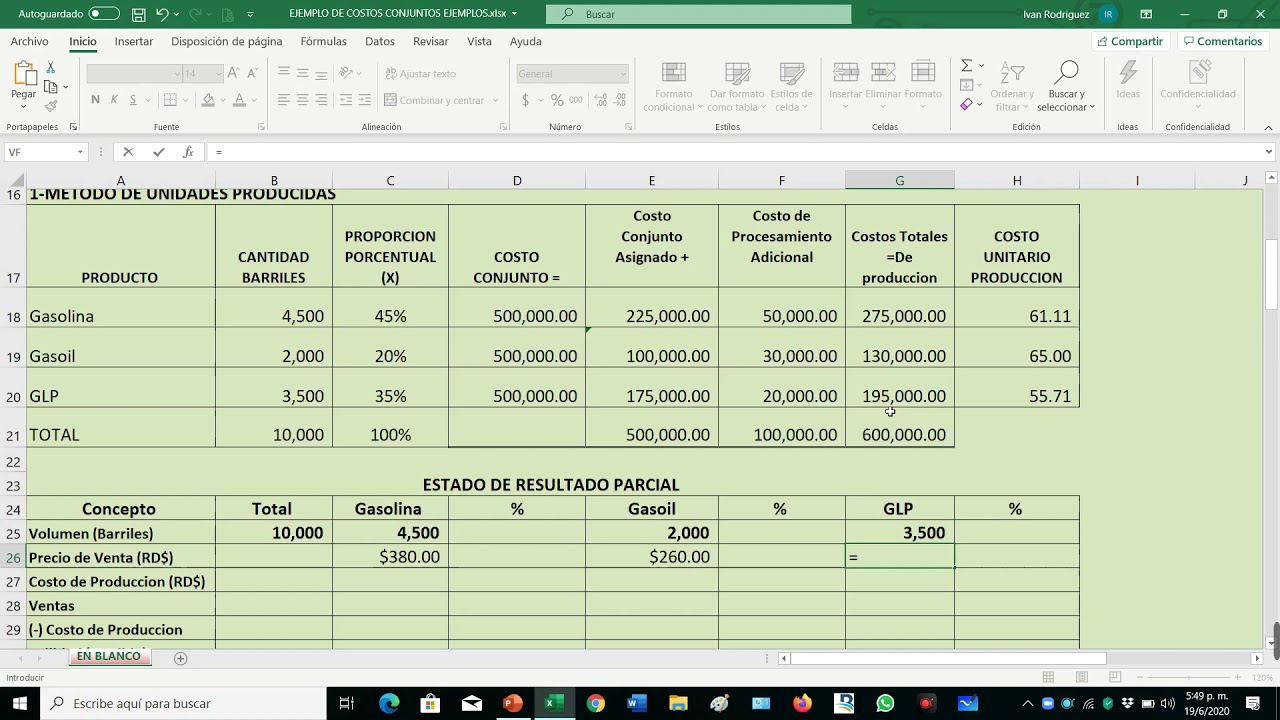Click the Buscar search box in title bar

(x=698, y=14)
